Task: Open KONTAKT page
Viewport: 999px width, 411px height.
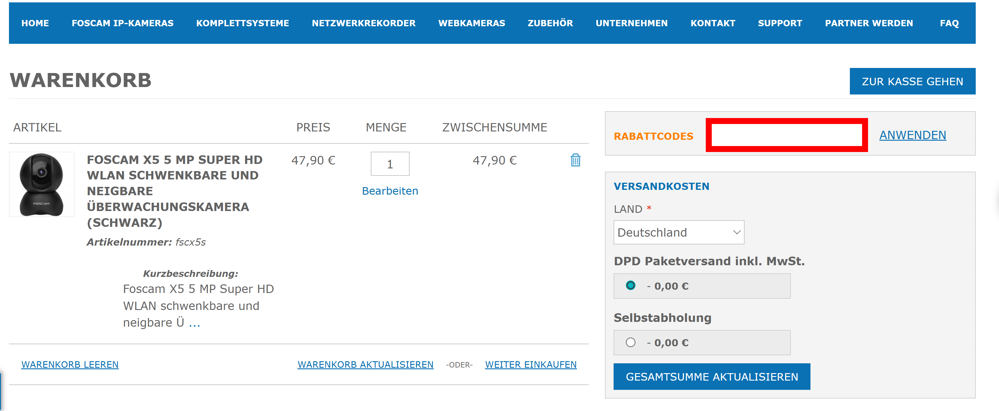Action: pos(713,23)
